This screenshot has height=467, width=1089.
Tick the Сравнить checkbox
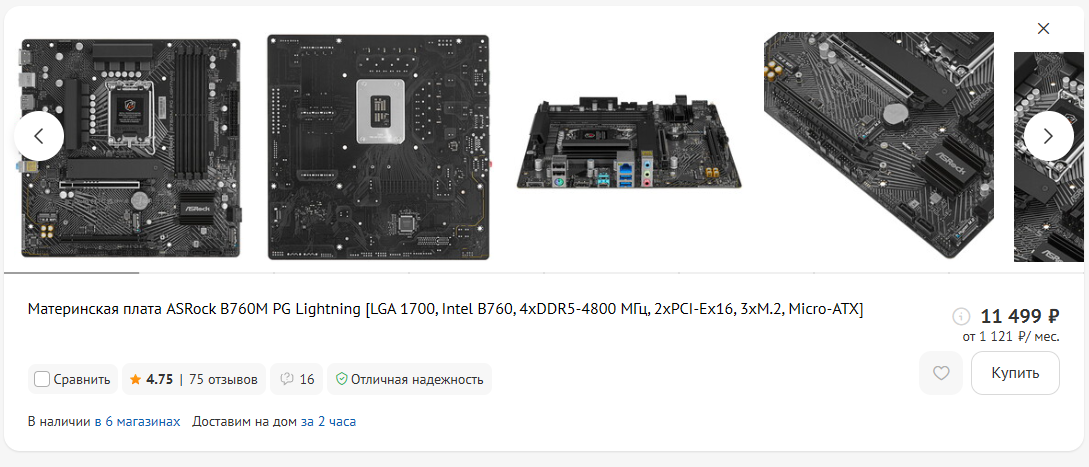(42, 379)
